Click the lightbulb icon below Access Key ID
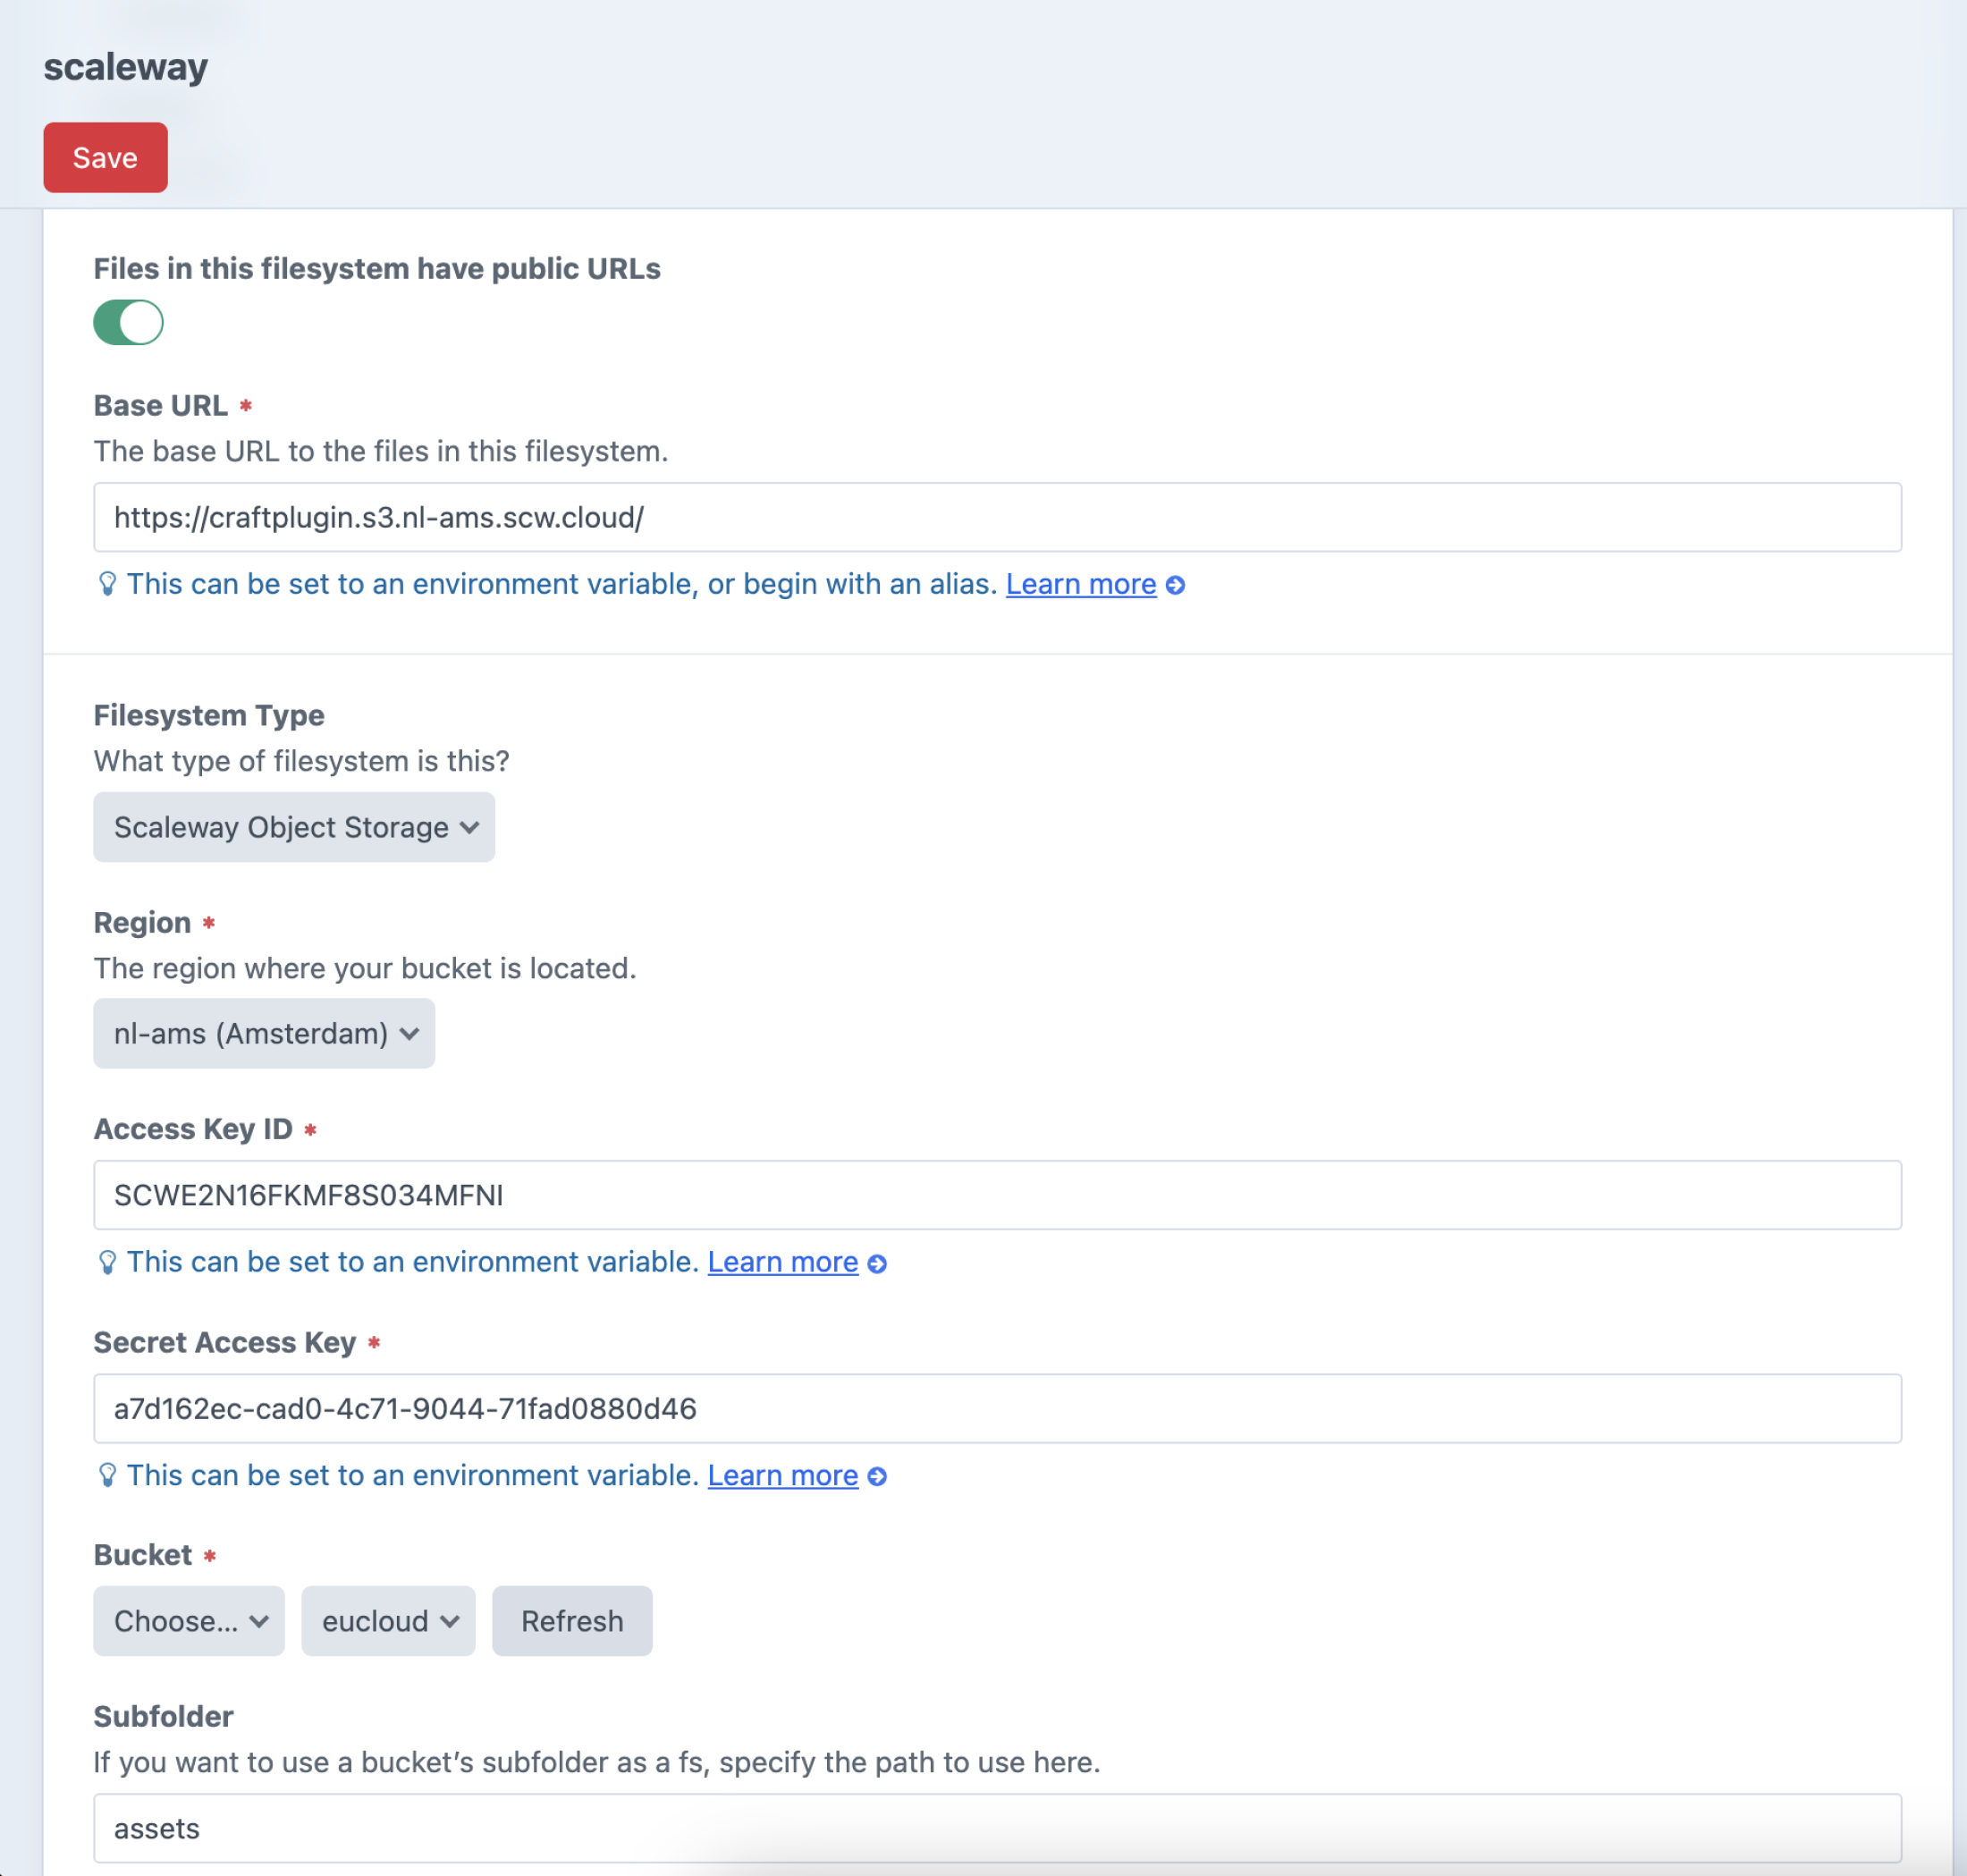The image size is (1967, 1876). pos(108,1262)
